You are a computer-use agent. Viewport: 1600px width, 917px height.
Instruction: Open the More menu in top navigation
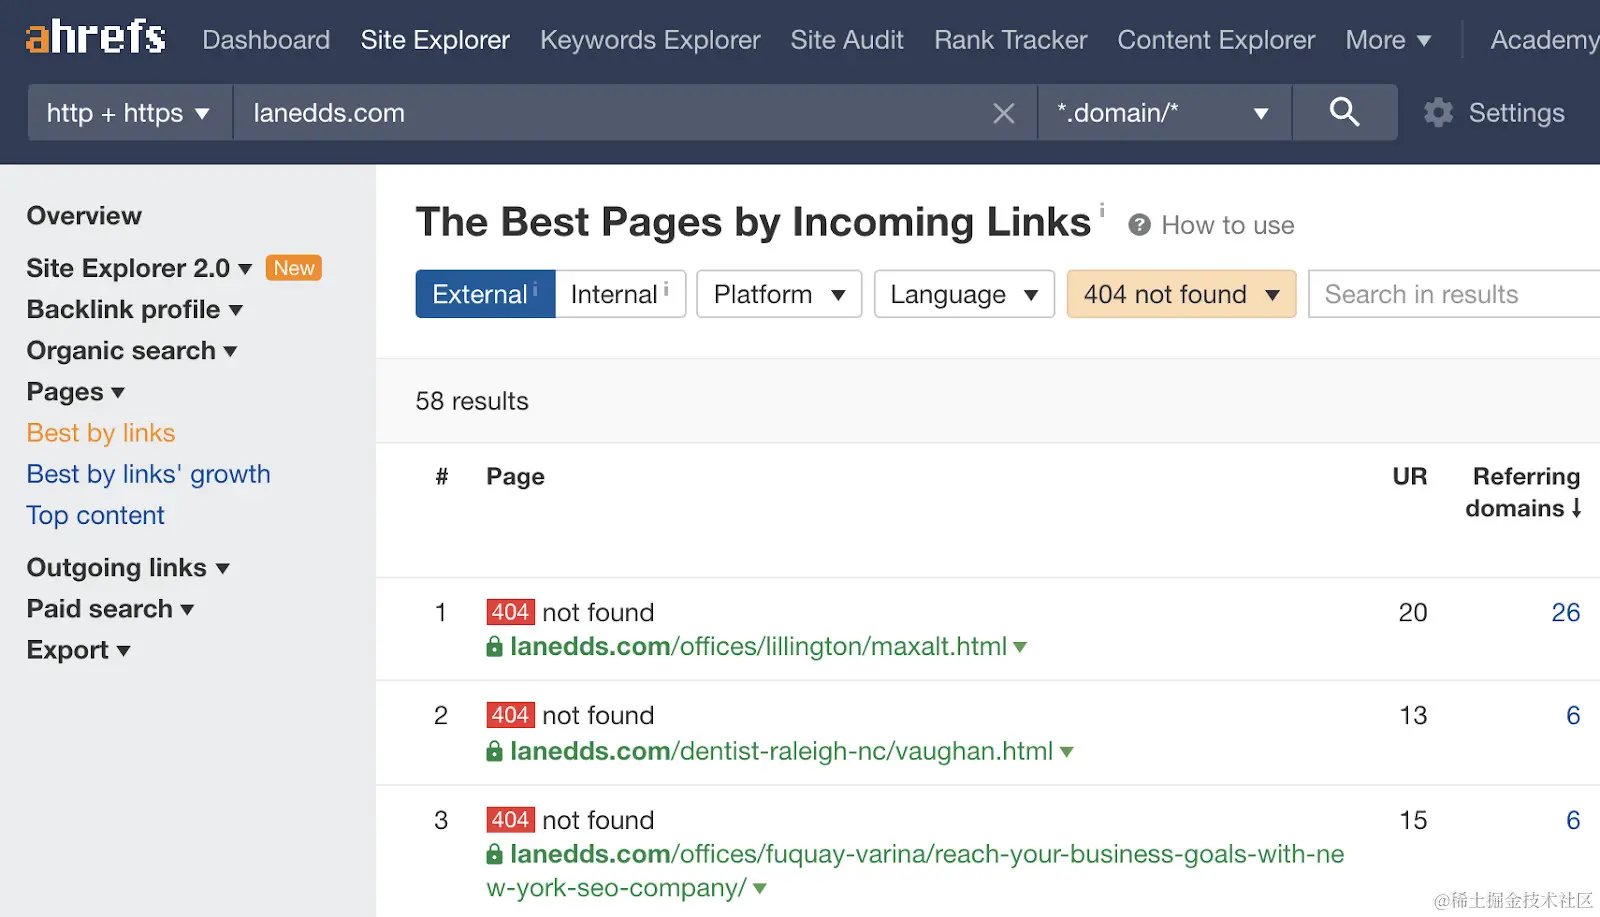tap(1388, 40)
